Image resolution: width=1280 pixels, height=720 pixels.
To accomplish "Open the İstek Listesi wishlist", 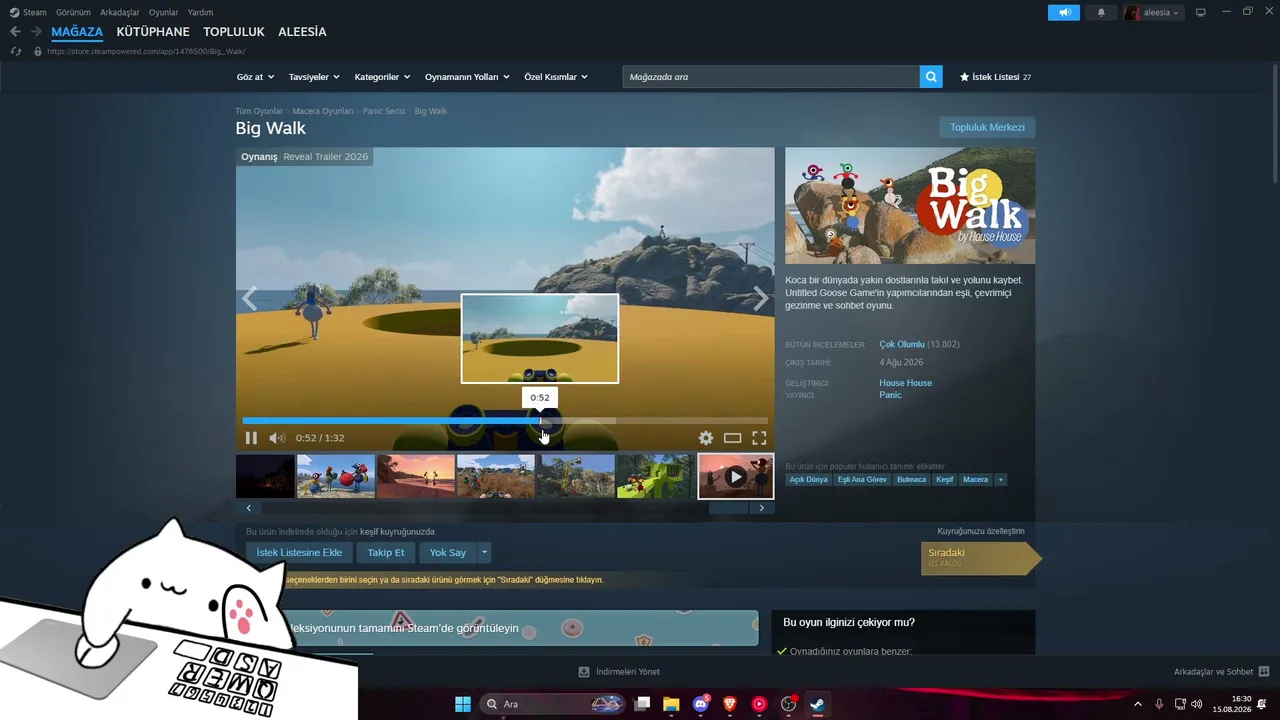I will point(995,77).
